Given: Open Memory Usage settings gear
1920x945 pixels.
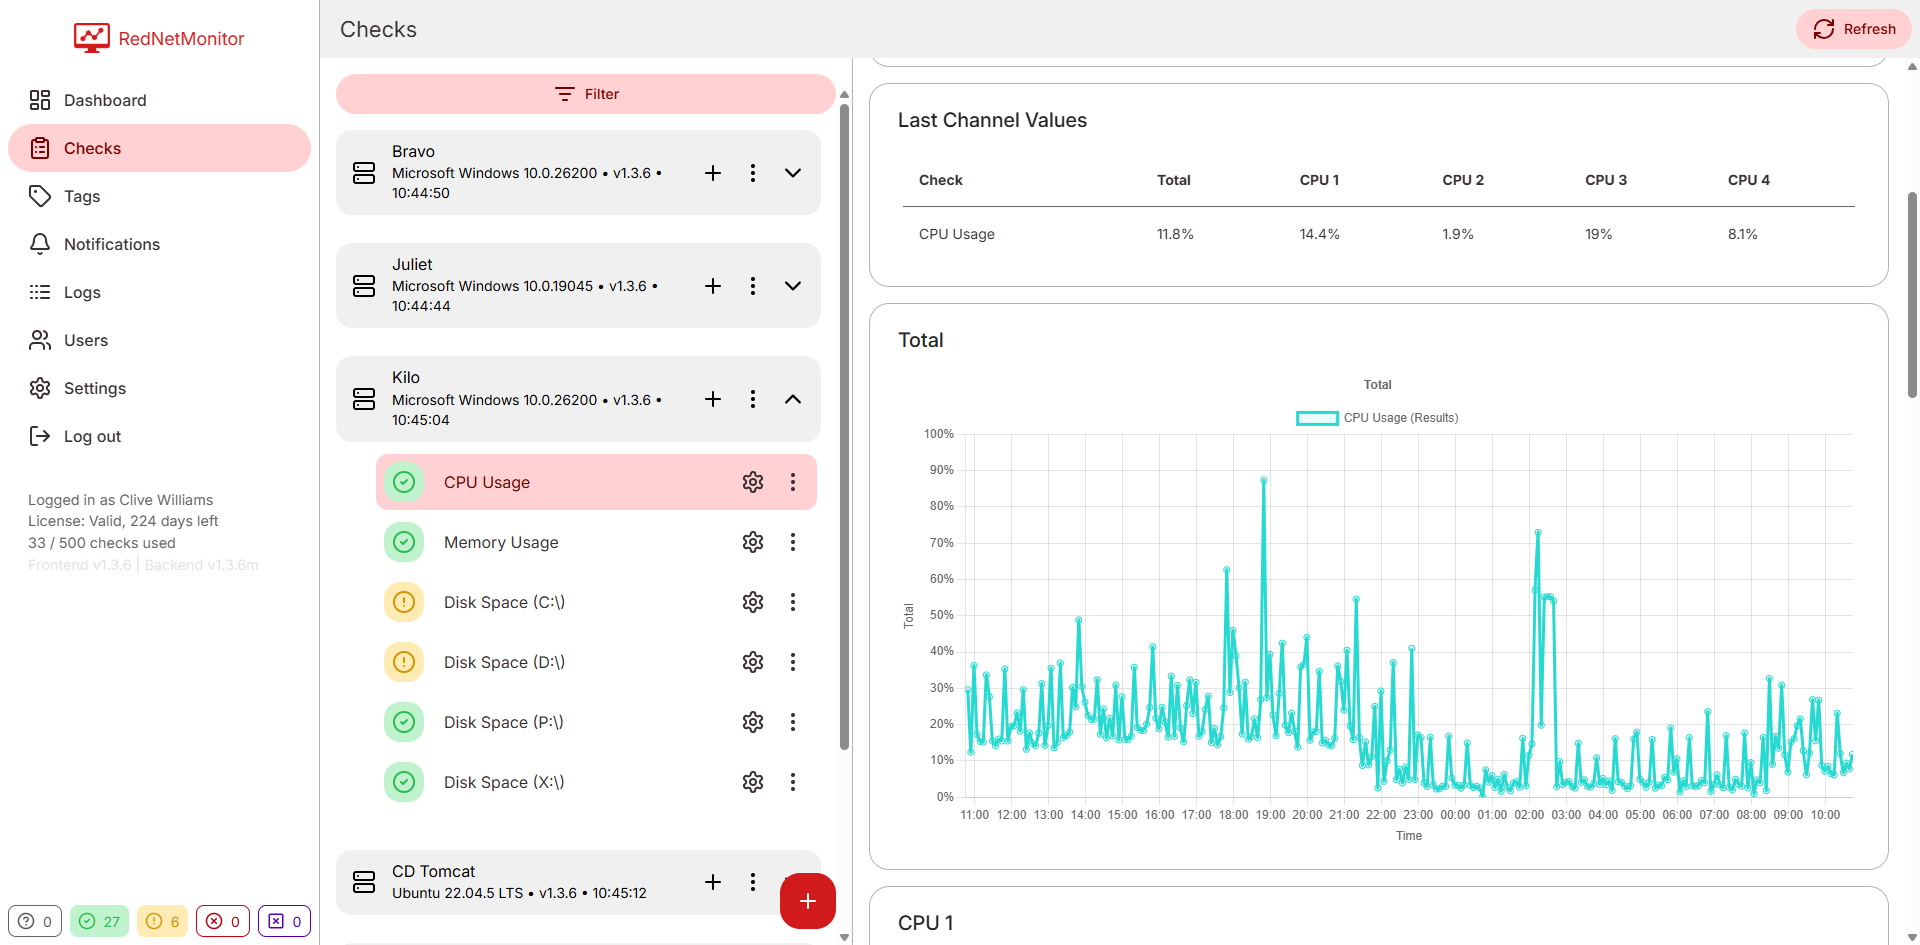Looking at the screenshot, I should tap(753, 542).
